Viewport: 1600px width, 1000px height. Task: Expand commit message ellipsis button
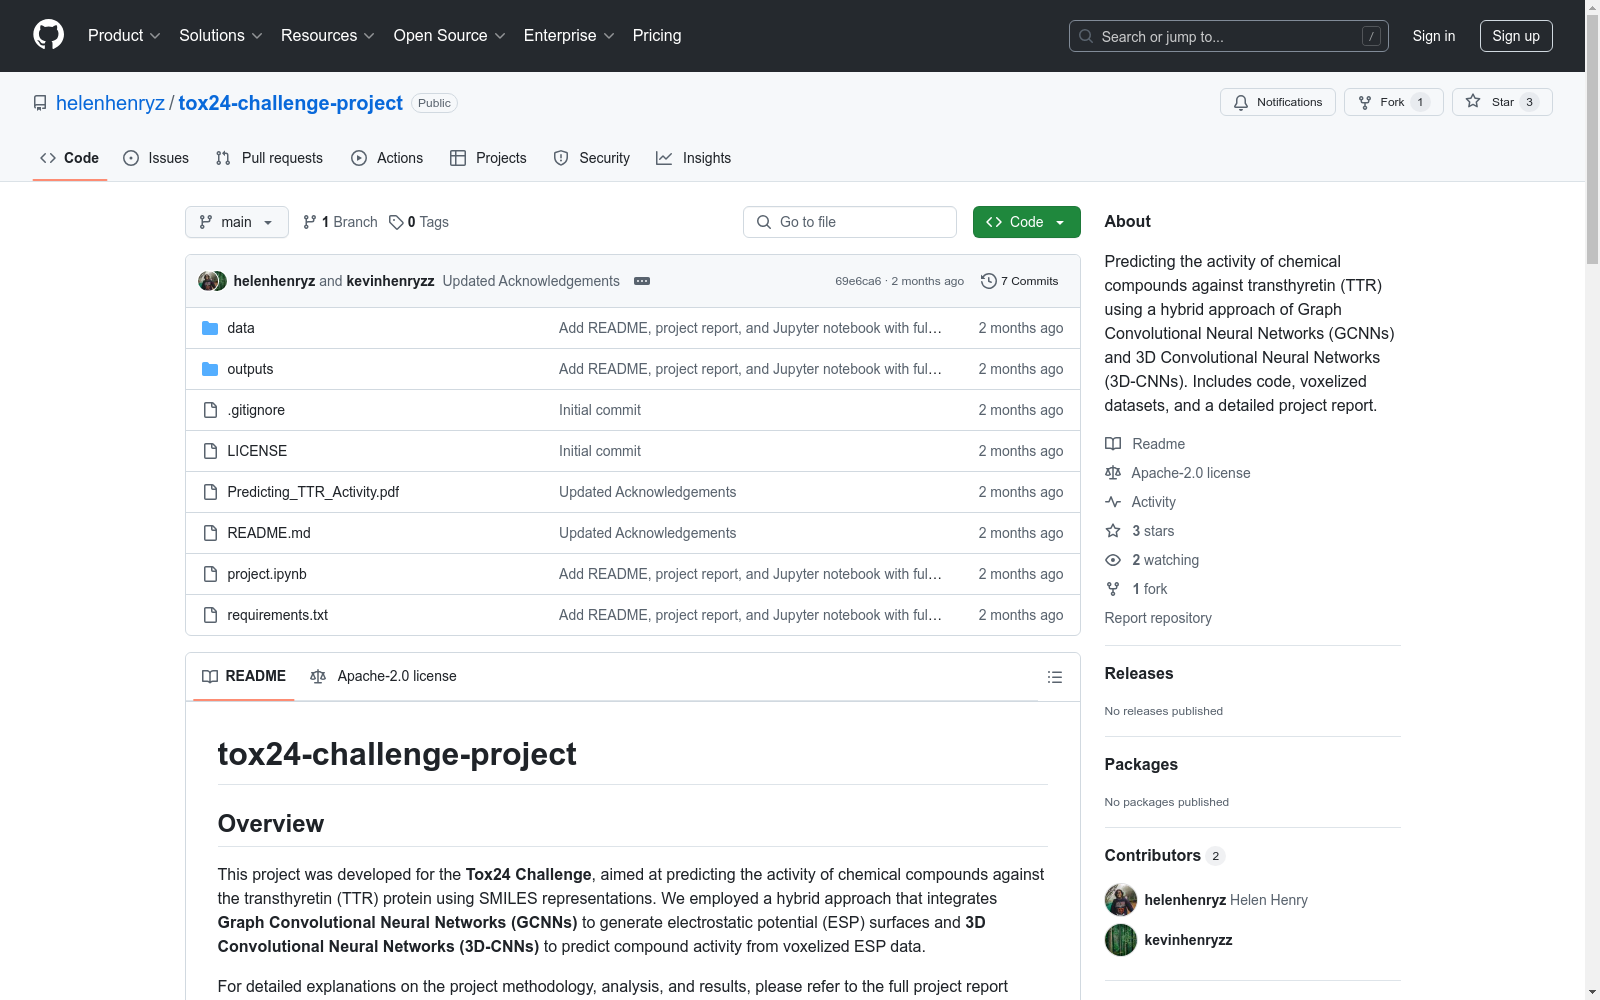coord(642,281)
